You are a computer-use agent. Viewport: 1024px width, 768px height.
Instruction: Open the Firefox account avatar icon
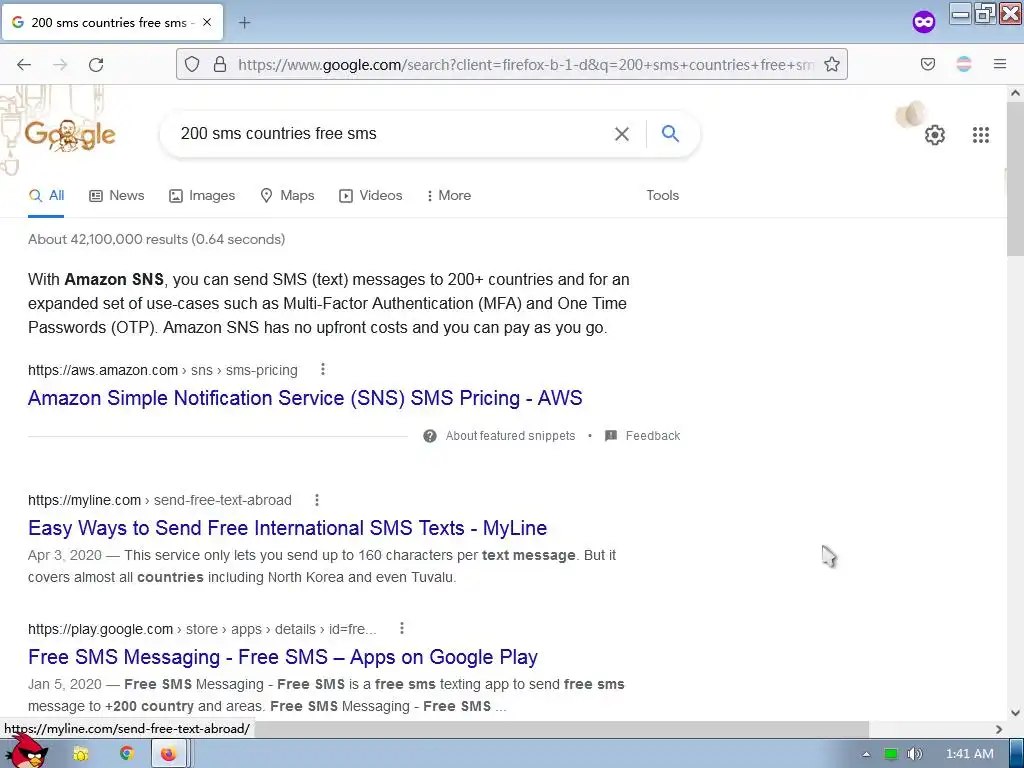pos(964,64)
